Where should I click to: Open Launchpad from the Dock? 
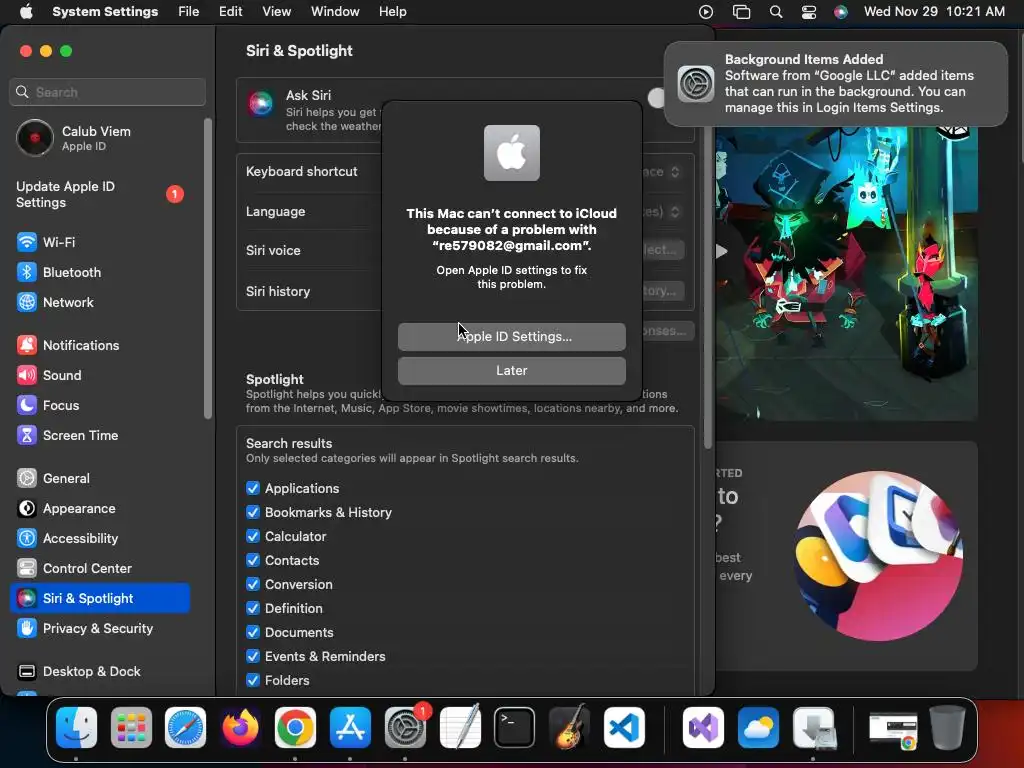pos(131,728)
